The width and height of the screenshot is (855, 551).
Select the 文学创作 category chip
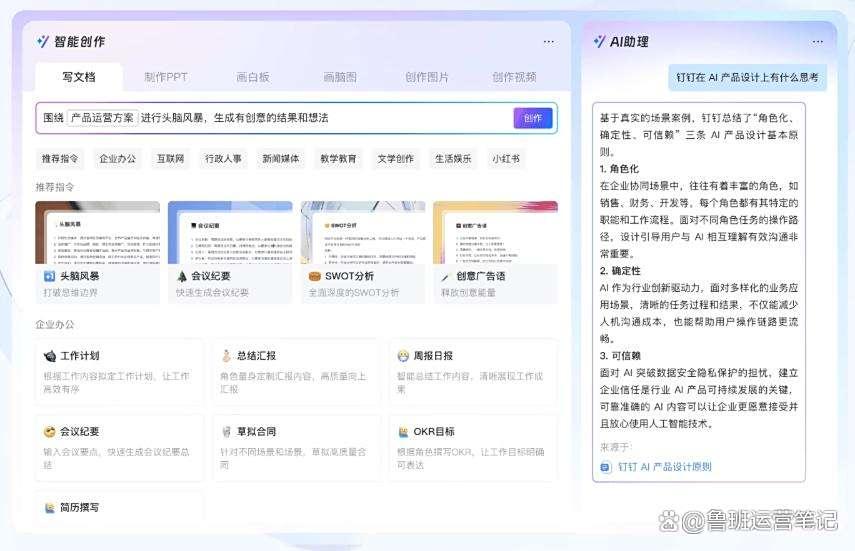pyautogui.click(x=395, y=159)
